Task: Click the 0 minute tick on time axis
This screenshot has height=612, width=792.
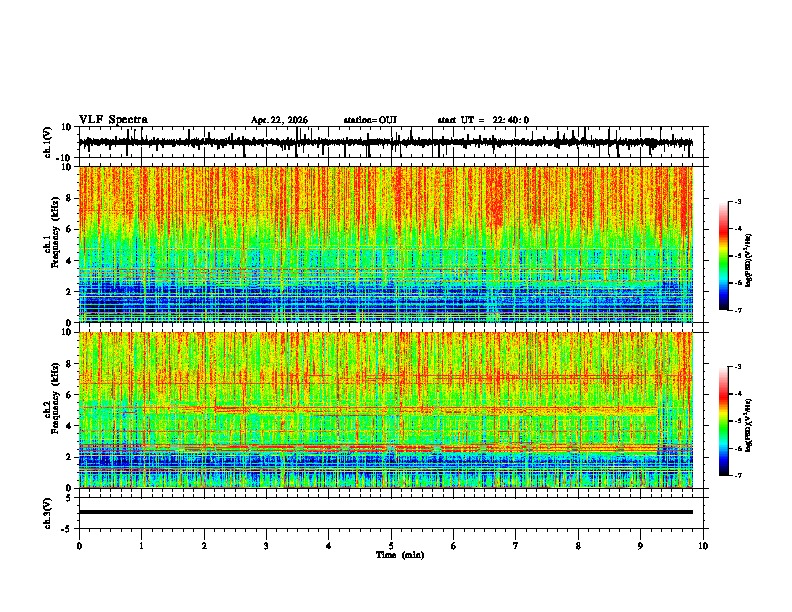Action: click(x=79, y=546)
